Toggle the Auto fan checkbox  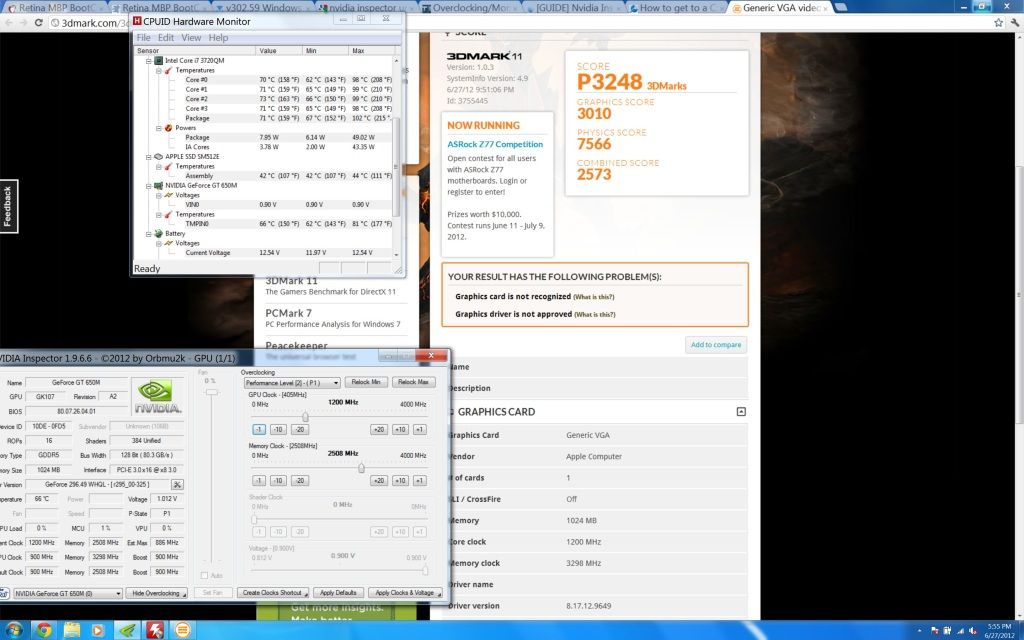point(204,575)
